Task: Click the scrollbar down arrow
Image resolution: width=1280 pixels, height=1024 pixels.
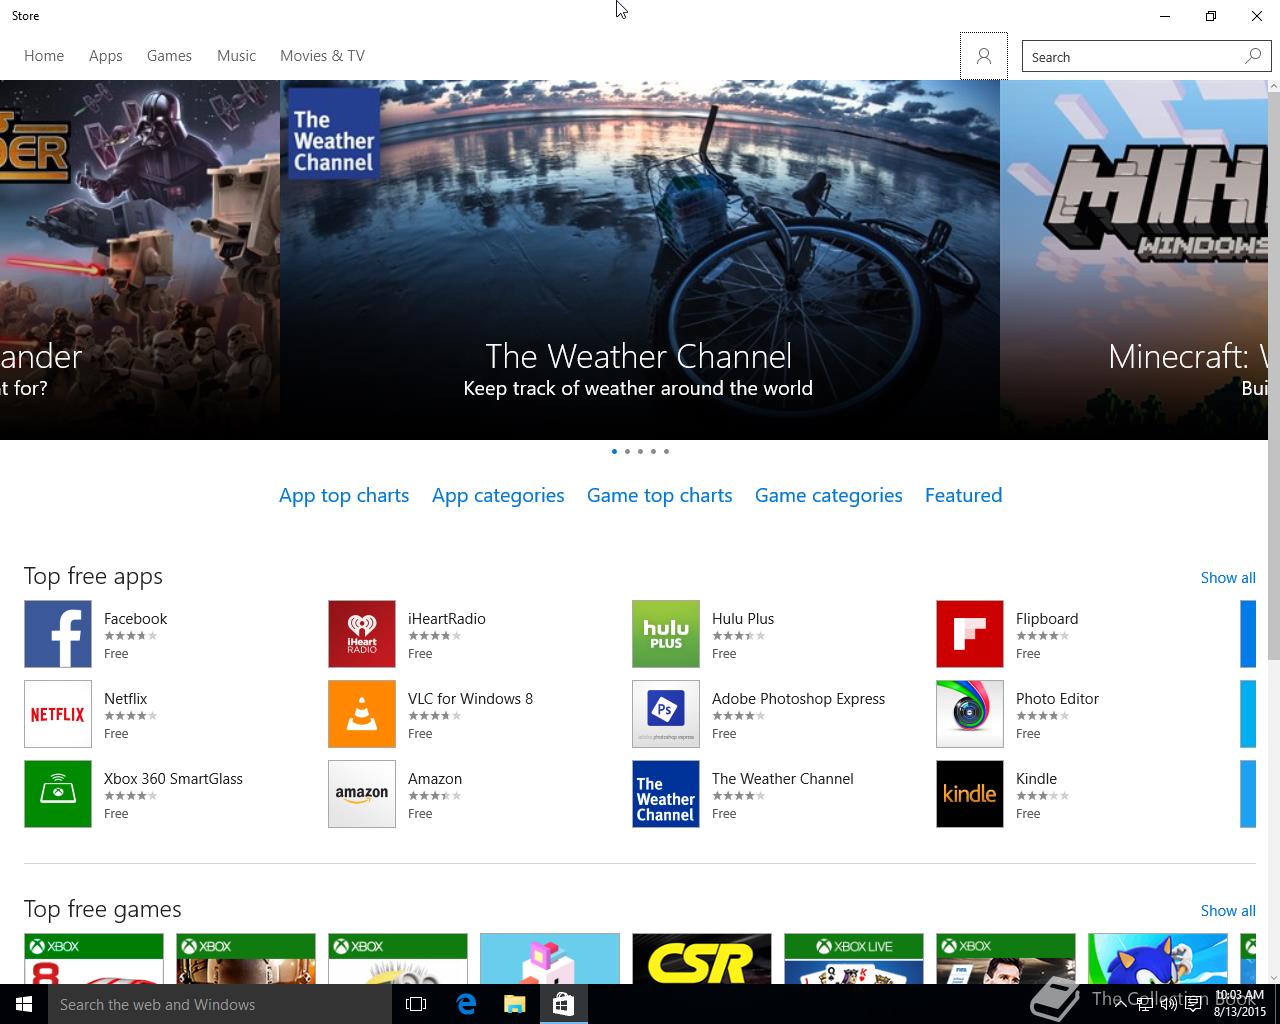Action: click(1274, 977)
